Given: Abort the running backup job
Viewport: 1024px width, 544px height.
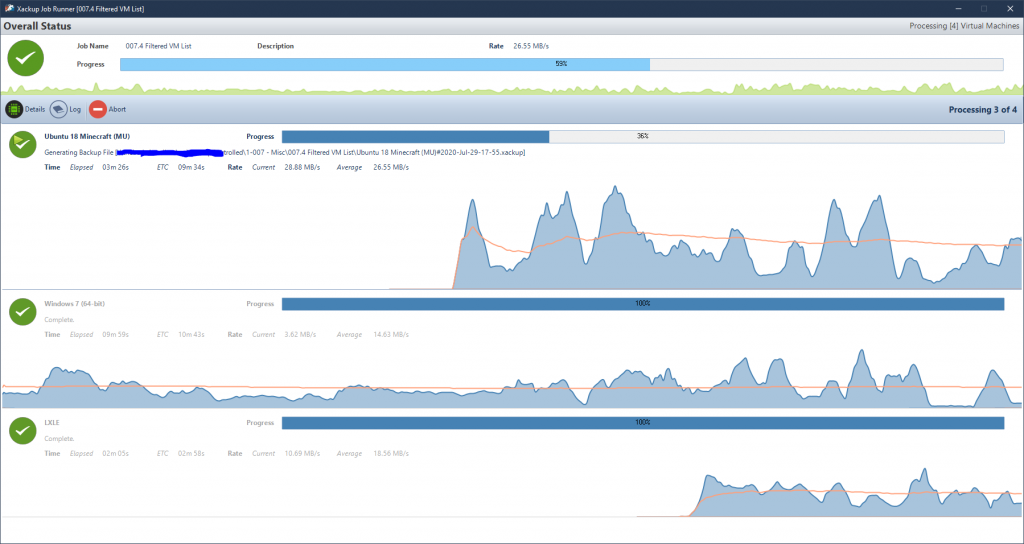Looking at the screenshot, I should (107, 109).
